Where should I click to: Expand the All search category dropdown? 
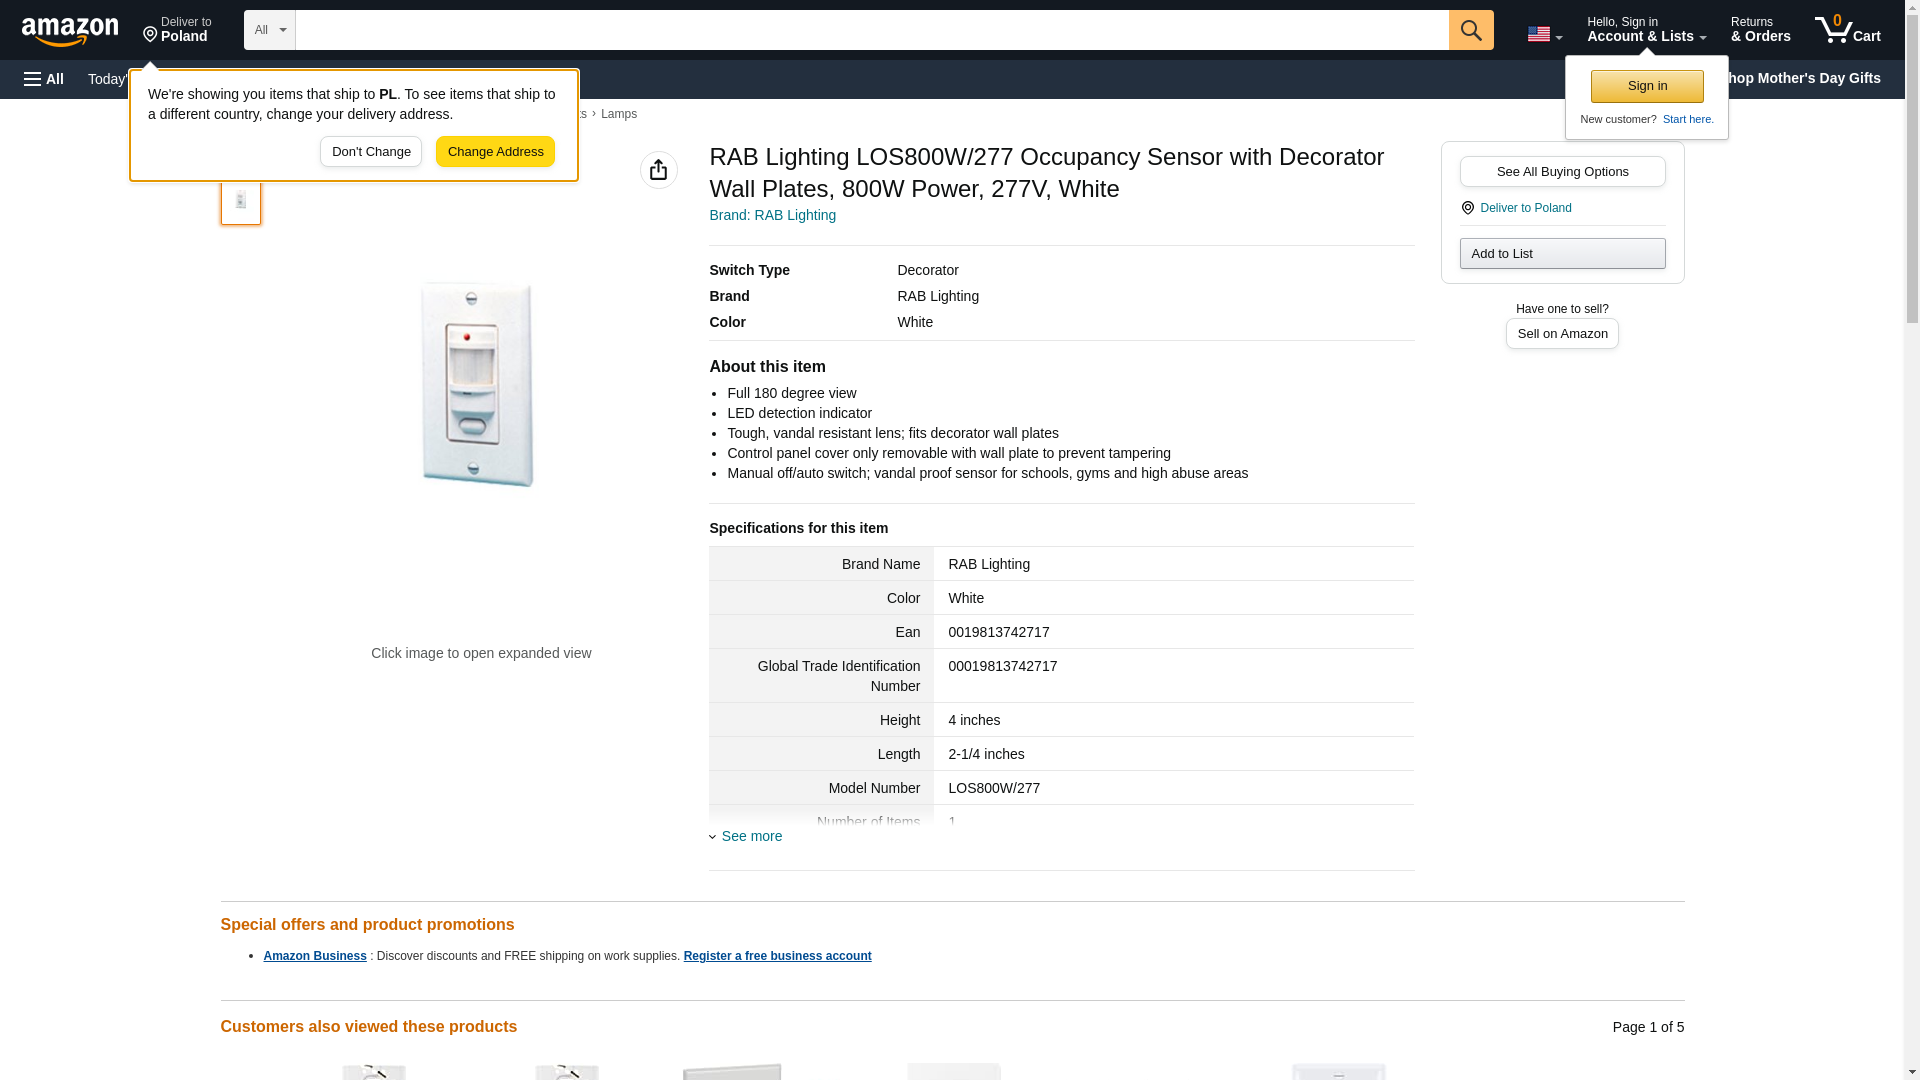[x=269, y=30]
